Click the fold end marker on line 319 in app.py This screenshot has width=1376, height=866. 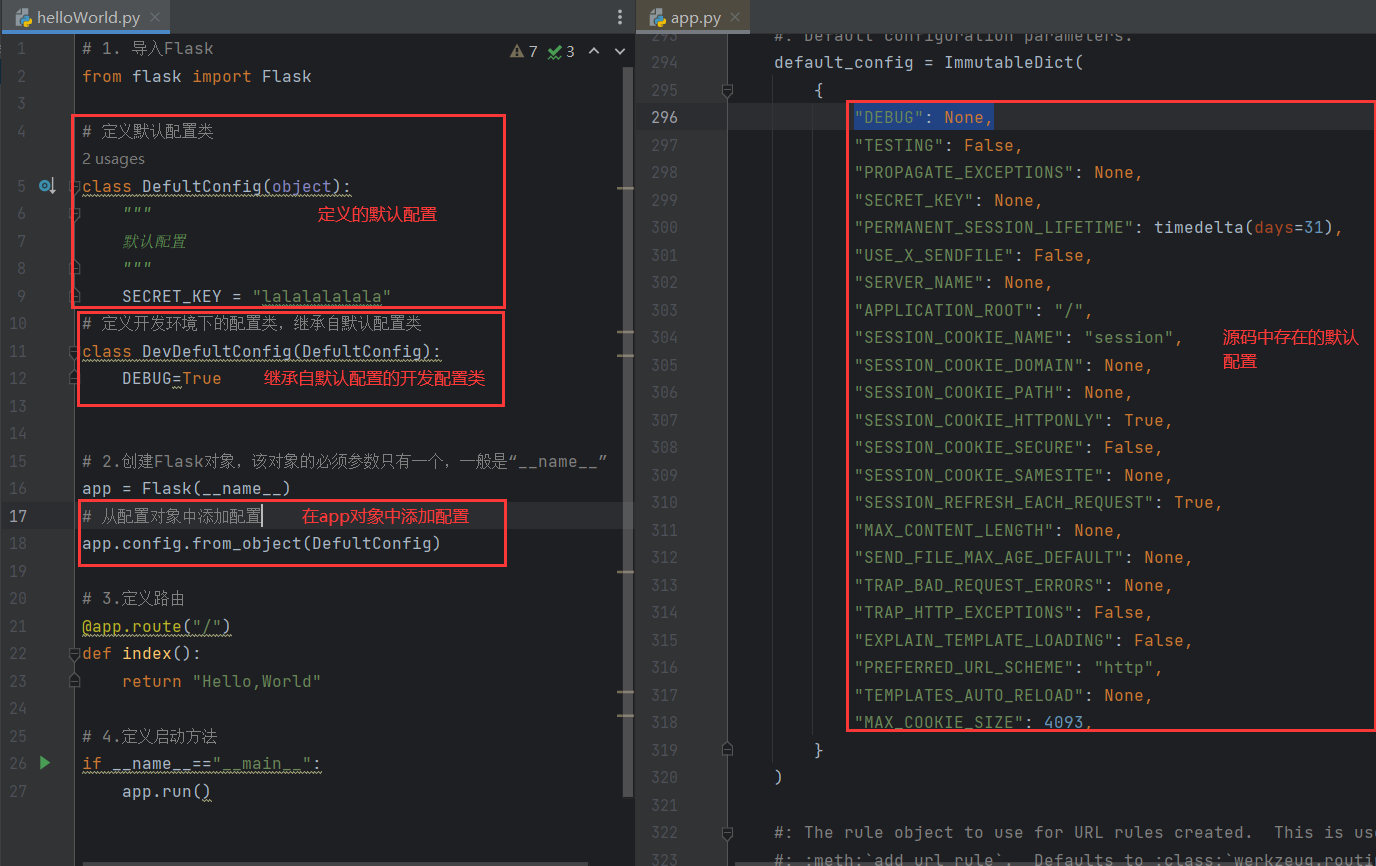click(728, 749)
